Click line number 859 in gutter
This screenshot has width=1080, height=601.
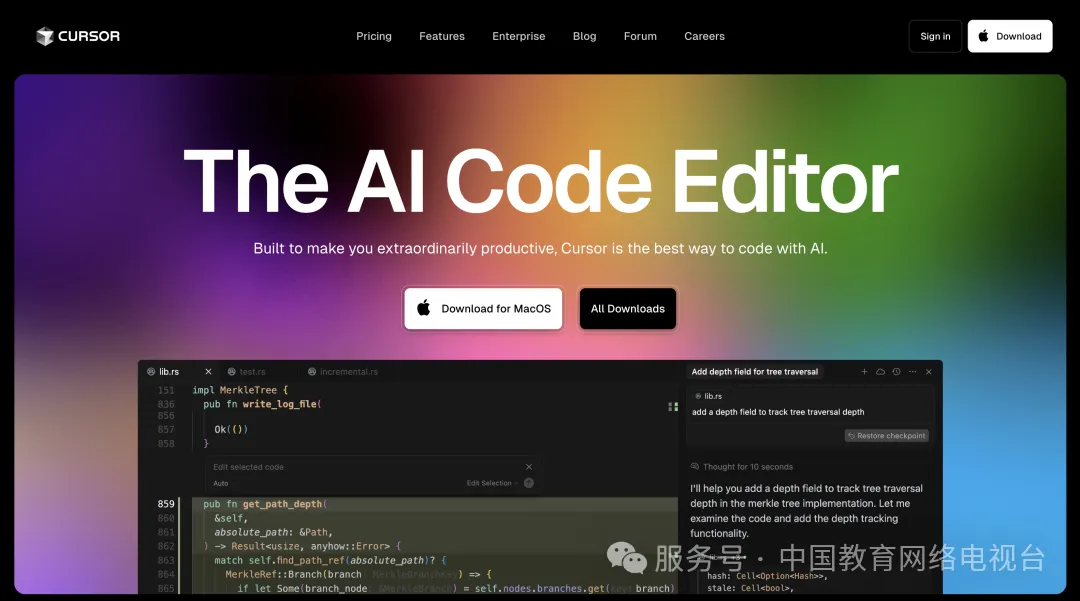[166, 504]
